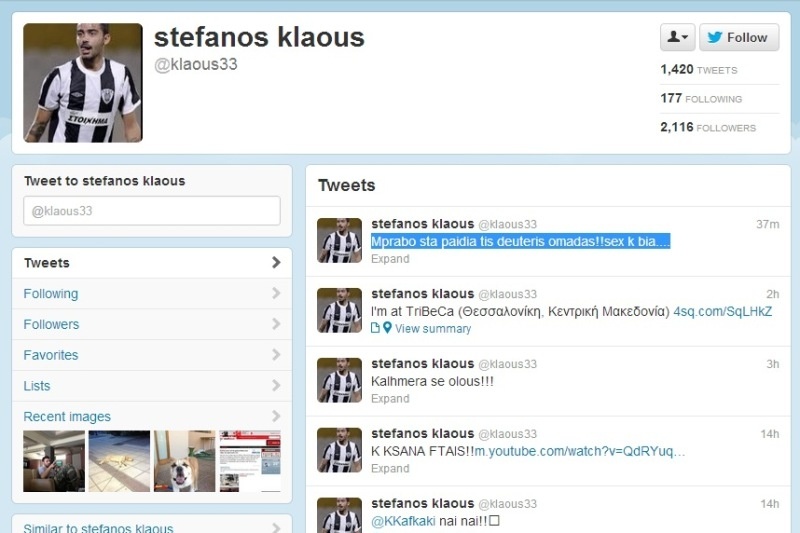This screenshot has height=533, width=800.
Task: Click the large profile photo of stefanos klaous
Action: point(83,83)
